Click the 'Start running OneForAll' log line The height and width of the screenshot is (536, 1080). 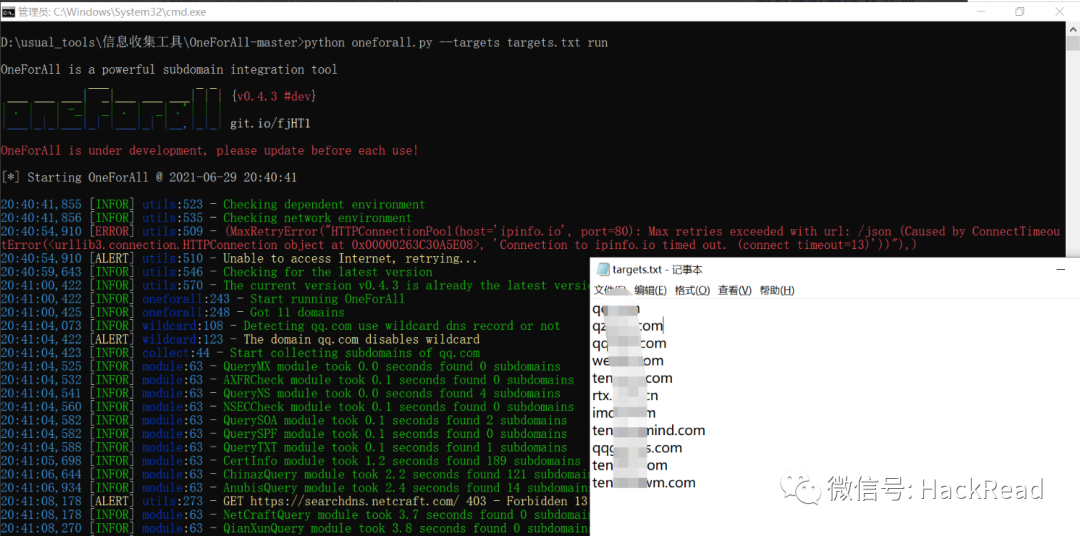[202, 298]
